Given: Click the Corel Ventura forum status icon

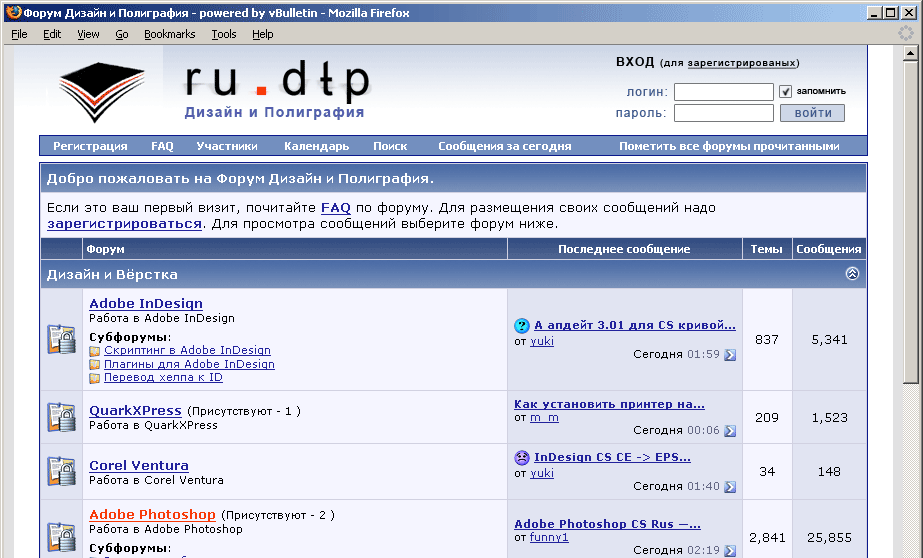Looking at the screenshot, I should tap(61, 471).
